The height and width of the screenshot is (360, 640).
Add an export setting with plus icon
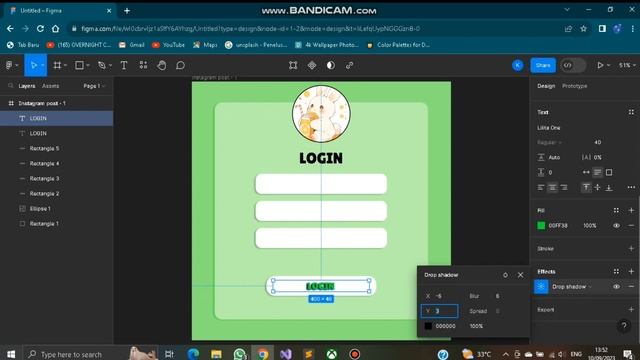click(x=631, y=309)
